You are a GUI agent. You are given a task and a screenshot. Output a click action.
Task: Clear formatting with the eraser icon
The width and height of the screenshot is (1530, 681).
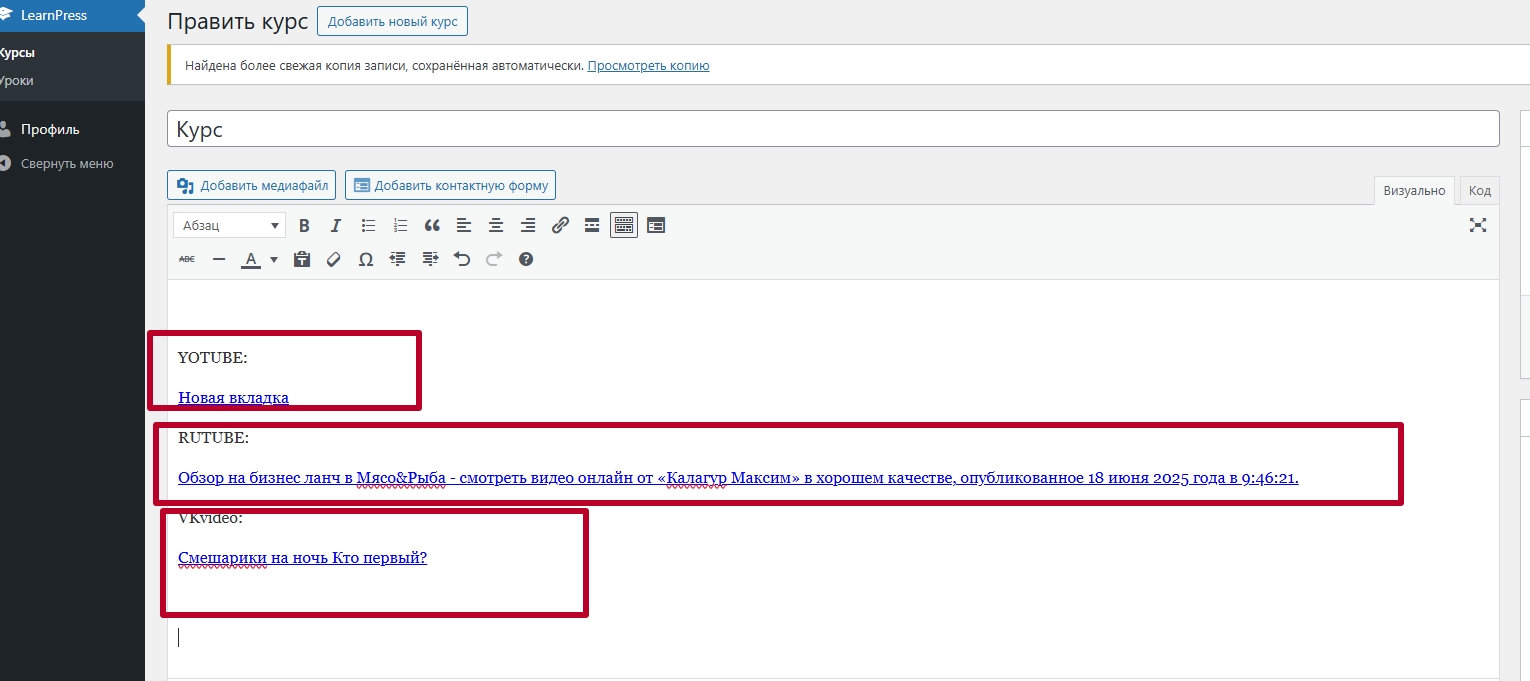334,259
